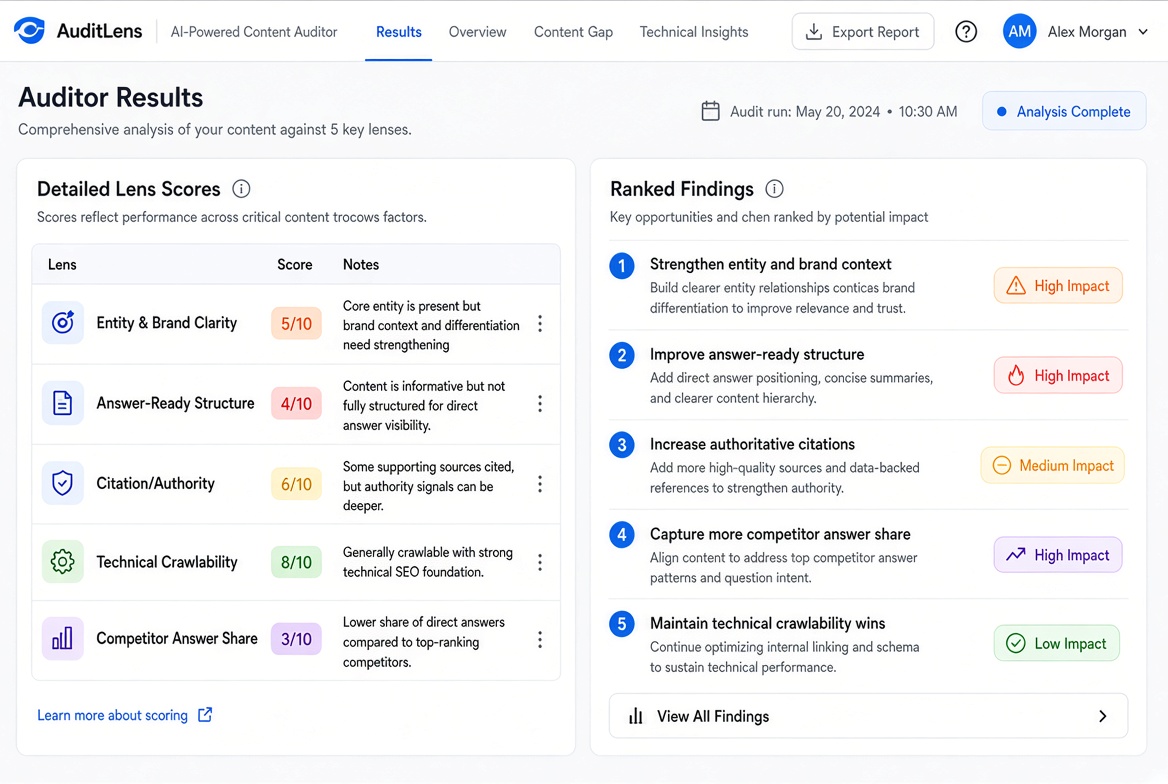Screen dimensions: 1168x784
Task: Click the View All Findings chevron arrow
Action: coord(1103,716)
